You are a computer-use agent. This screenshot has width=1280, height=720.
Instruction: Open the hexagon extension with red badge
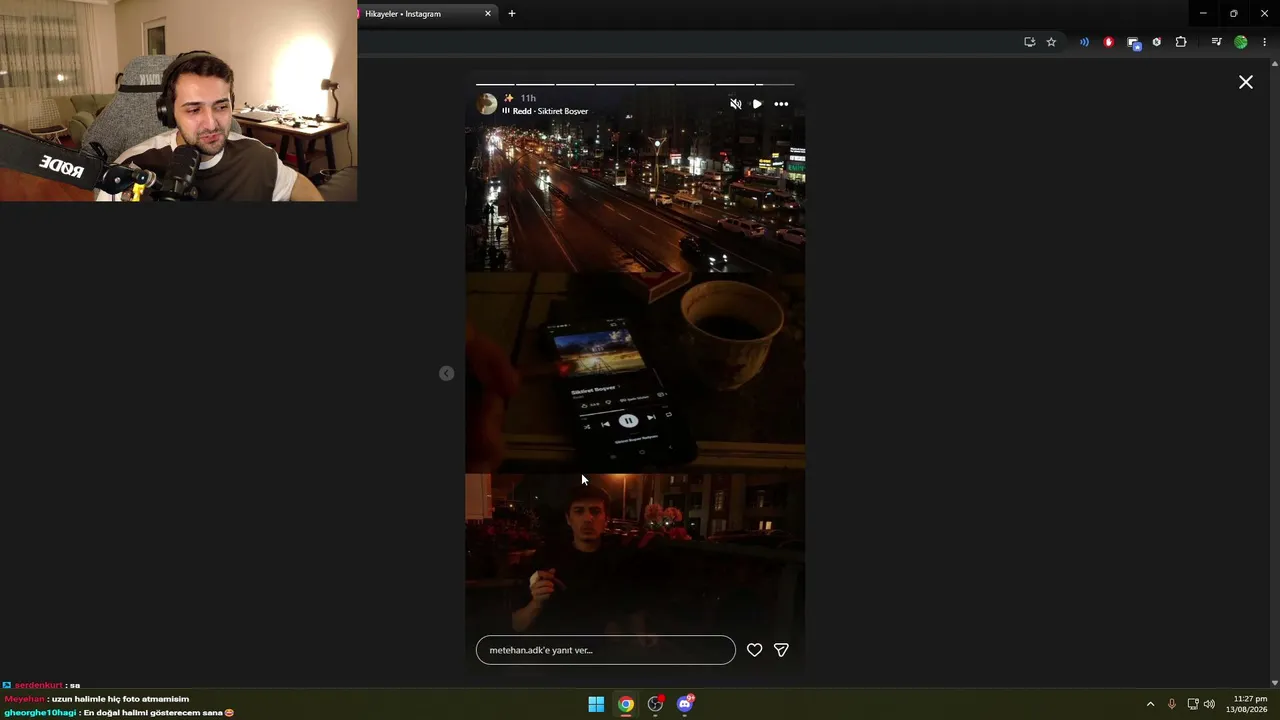click(1157, 42)
